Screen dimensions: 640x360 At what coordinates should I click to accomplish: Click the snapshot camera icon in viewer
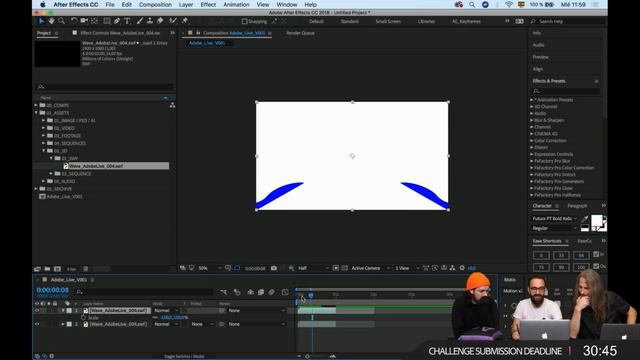[274, 268]
